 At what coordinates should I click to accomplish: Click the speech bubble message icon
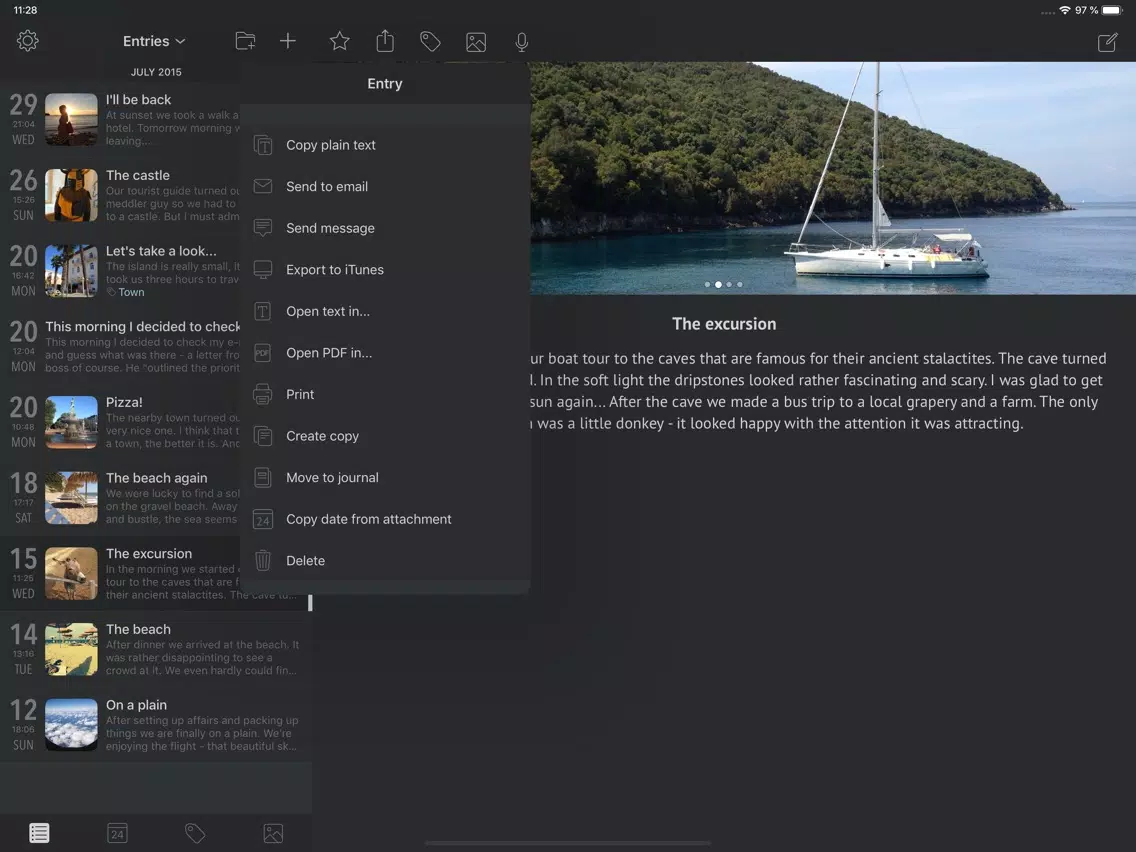click(263, 228)
